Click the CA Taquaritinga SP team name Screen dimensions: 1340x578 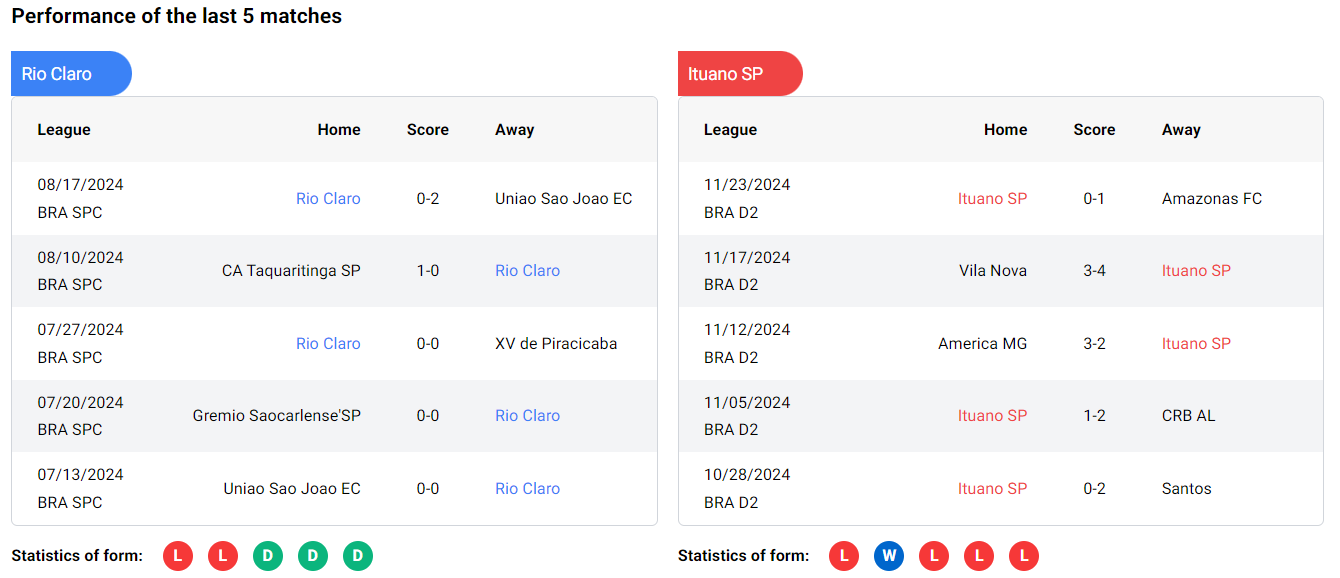tap(291, 271)
